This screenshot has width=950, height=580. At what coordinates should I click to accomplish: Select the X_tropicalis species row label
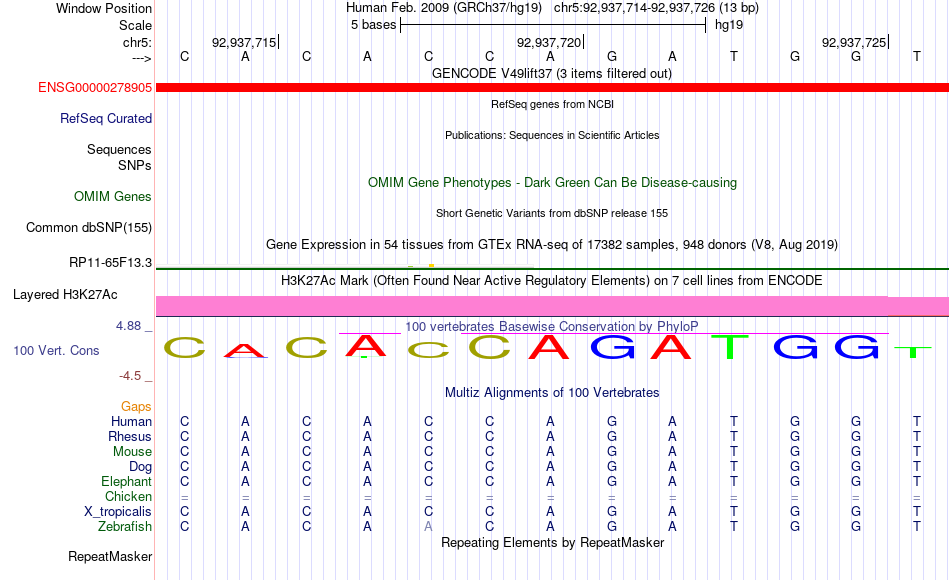pyautogui.click(x=118, y=512)
